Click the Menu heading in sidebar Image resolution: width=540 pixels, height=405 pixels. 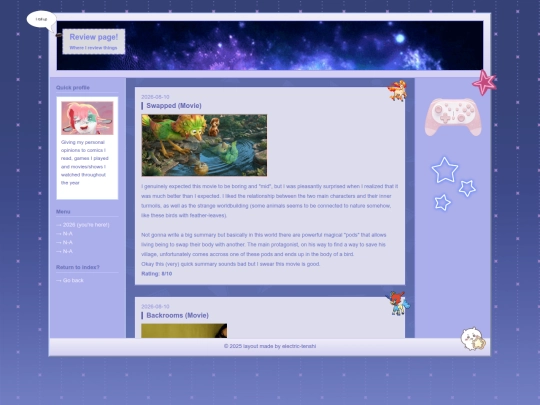(63, 211)
